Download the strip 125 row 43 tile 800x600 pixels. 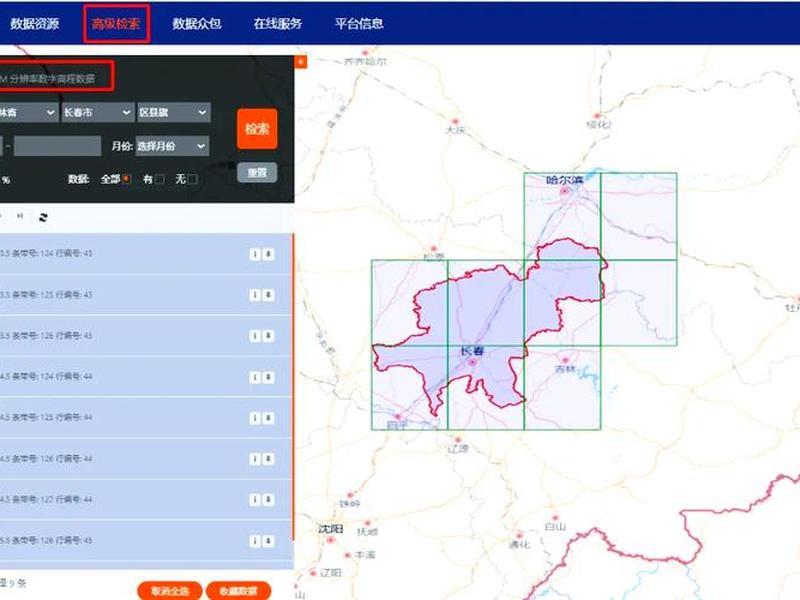click(268, 295)
